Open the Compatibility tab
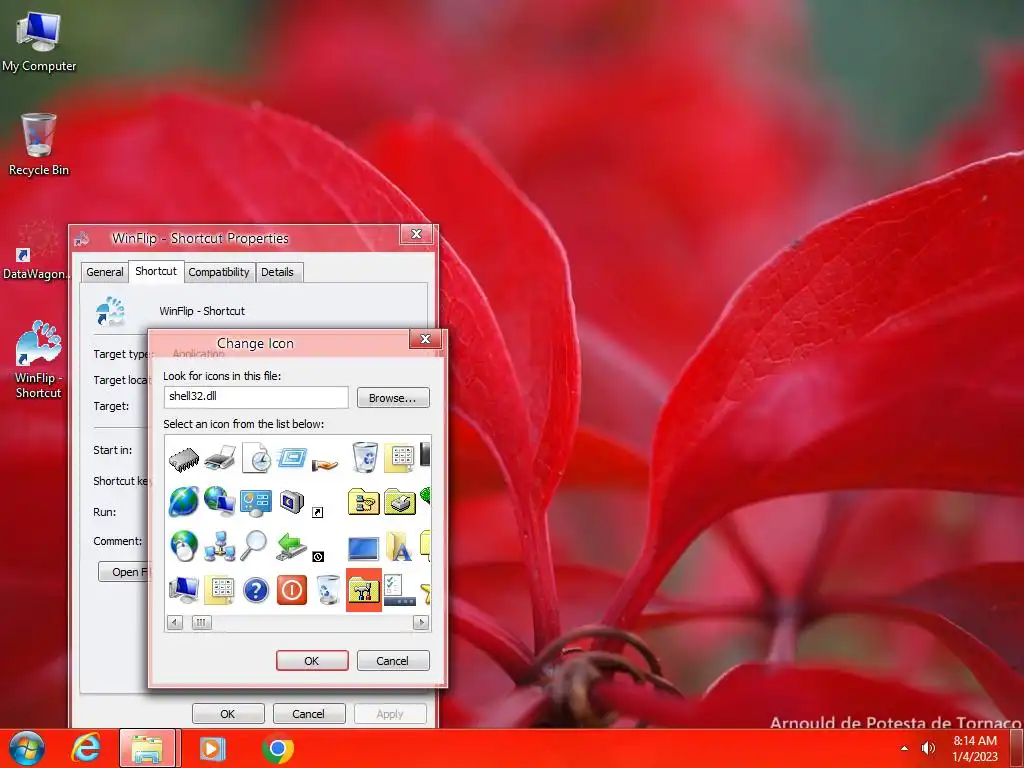Image resolution: width=1024 pixels, height=768 pixels. (x=219, y=272)
